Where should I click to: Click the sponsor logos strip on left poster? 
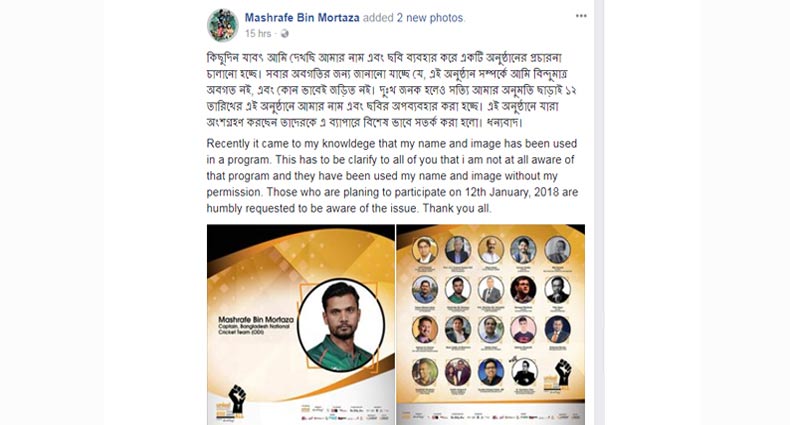345,412
